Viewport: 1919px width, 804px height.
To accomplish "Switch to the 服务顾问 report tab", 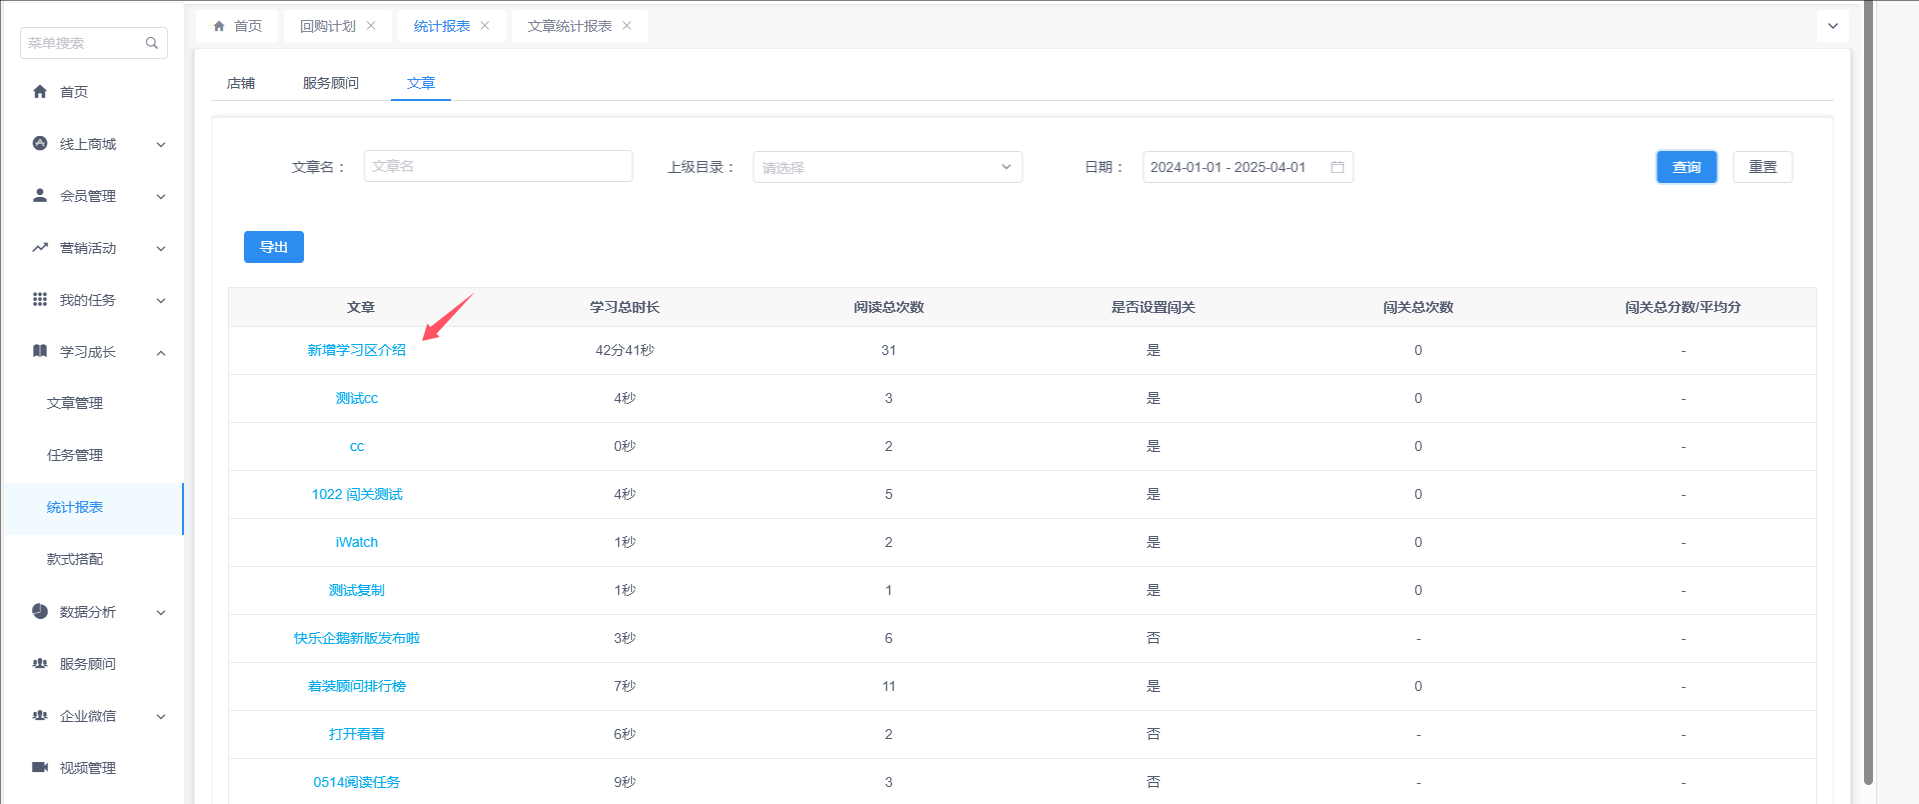I will point(330,83).
